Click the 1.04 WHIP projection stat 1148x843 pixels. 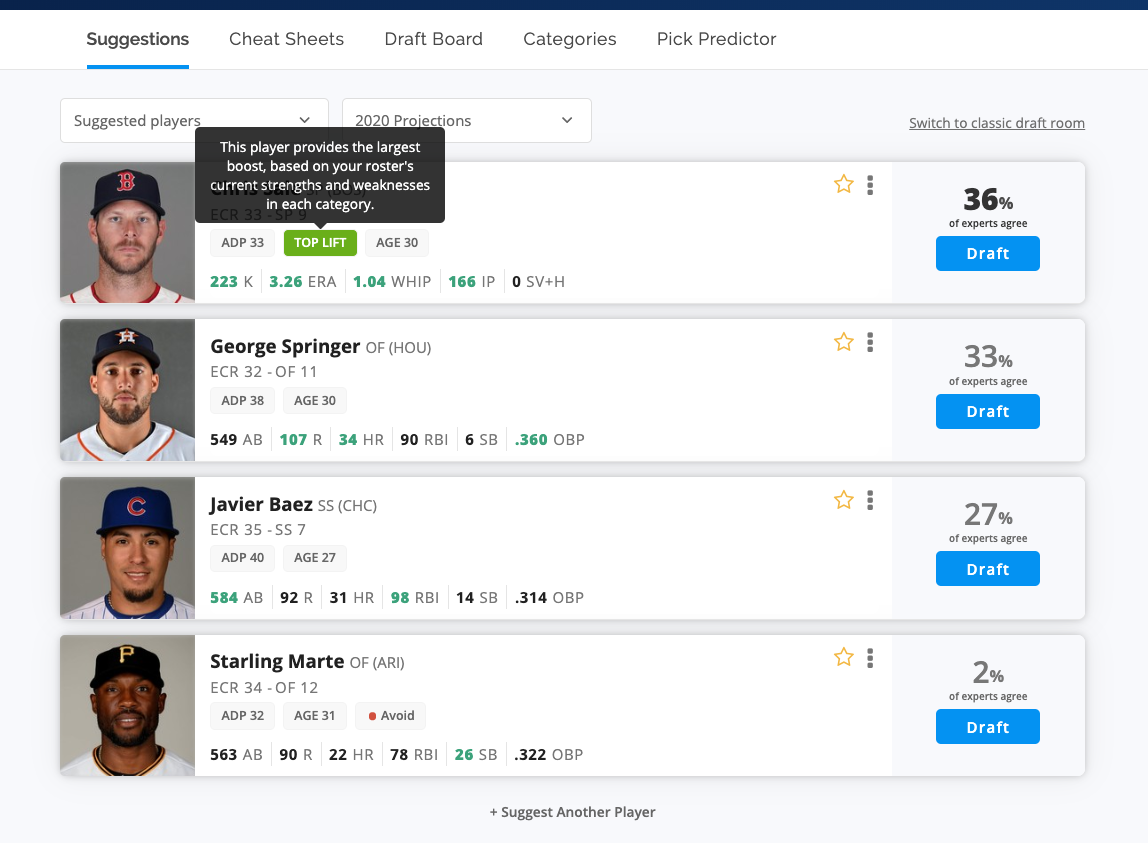pyautogui.click(x=392, y=282)
